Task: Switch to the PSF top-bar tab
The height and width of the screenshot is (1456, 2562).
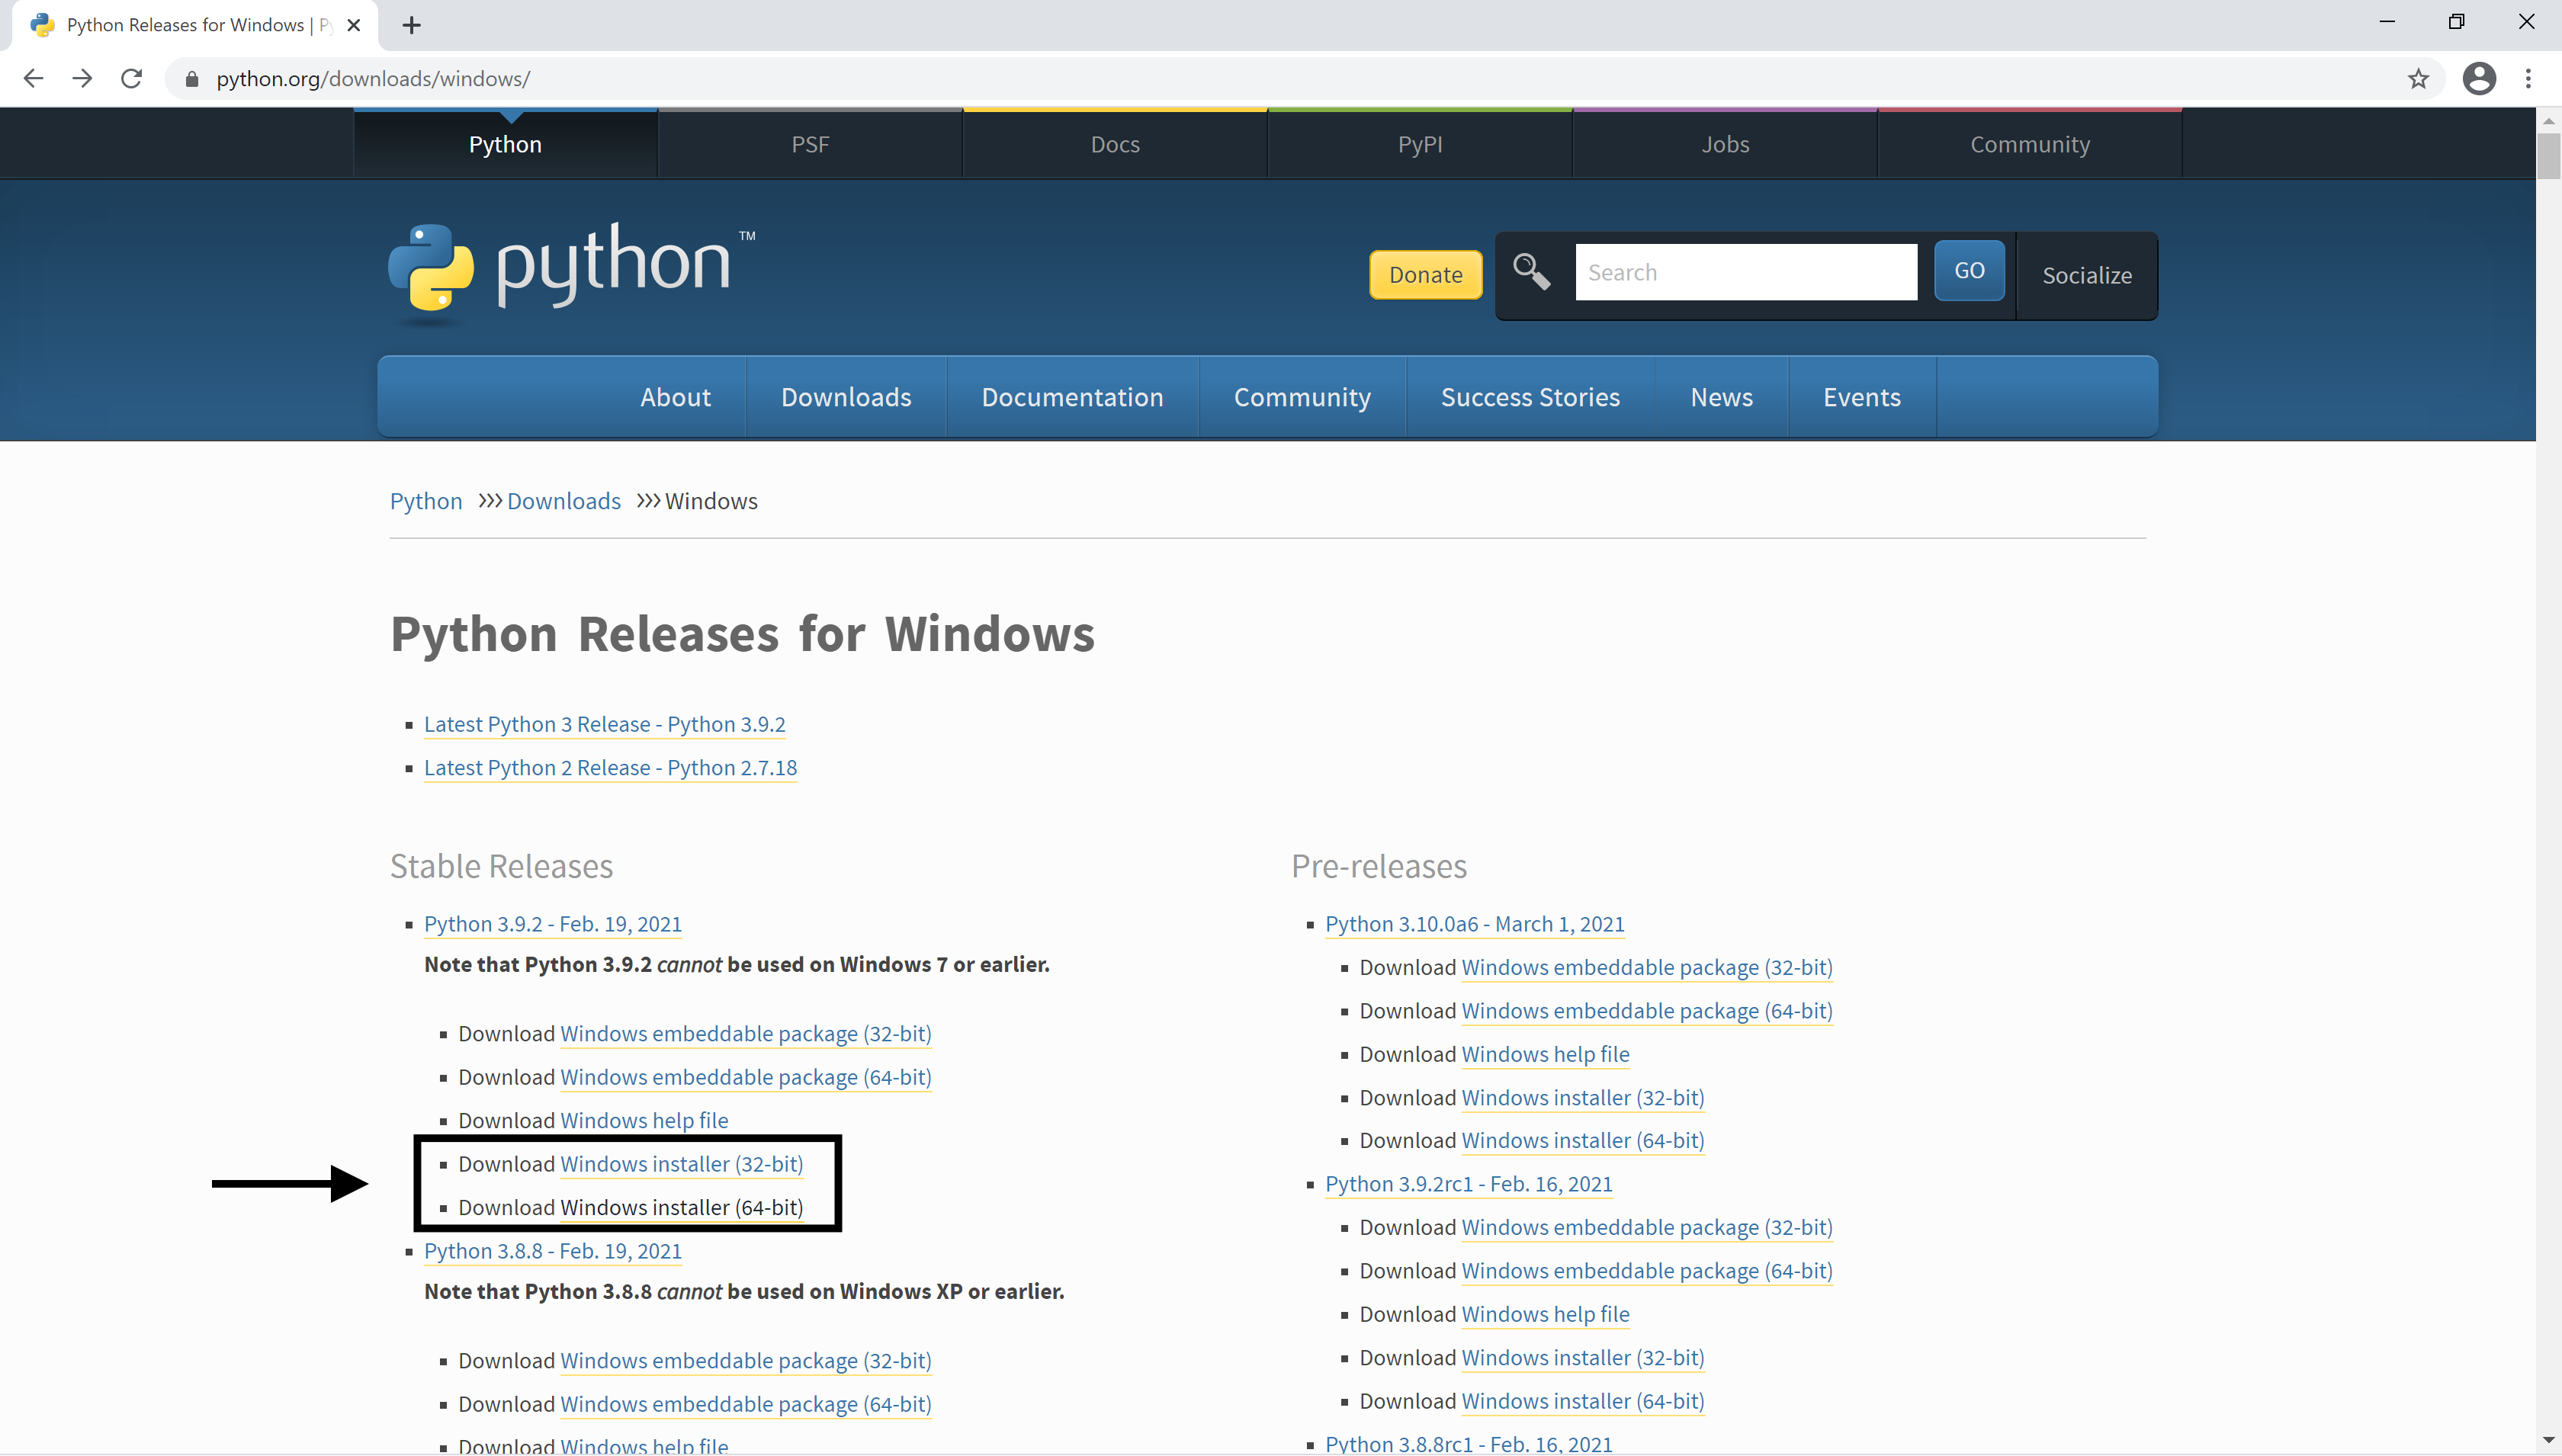Action: 810,144
